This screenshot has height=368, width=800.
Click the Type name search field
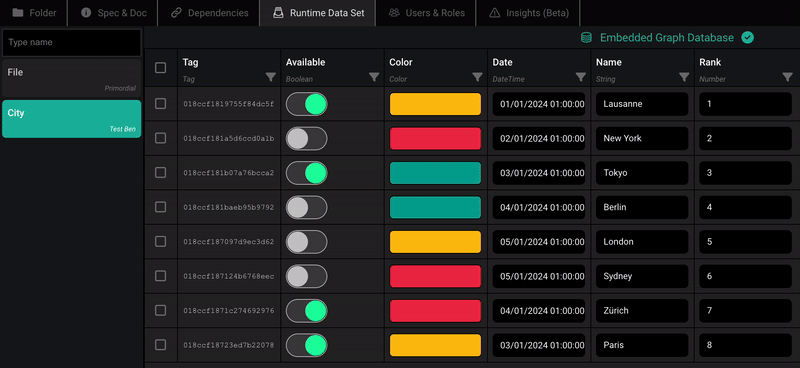71,42
